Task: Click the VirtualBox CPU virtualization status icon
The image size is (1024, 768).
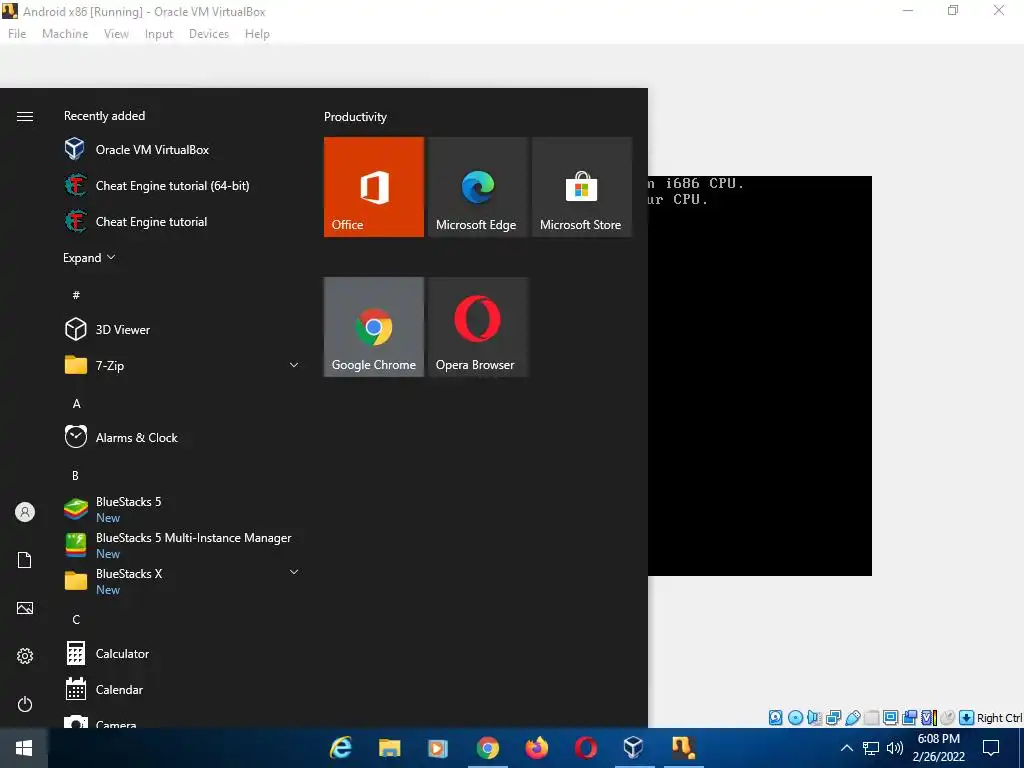Action: click(929, 718)
